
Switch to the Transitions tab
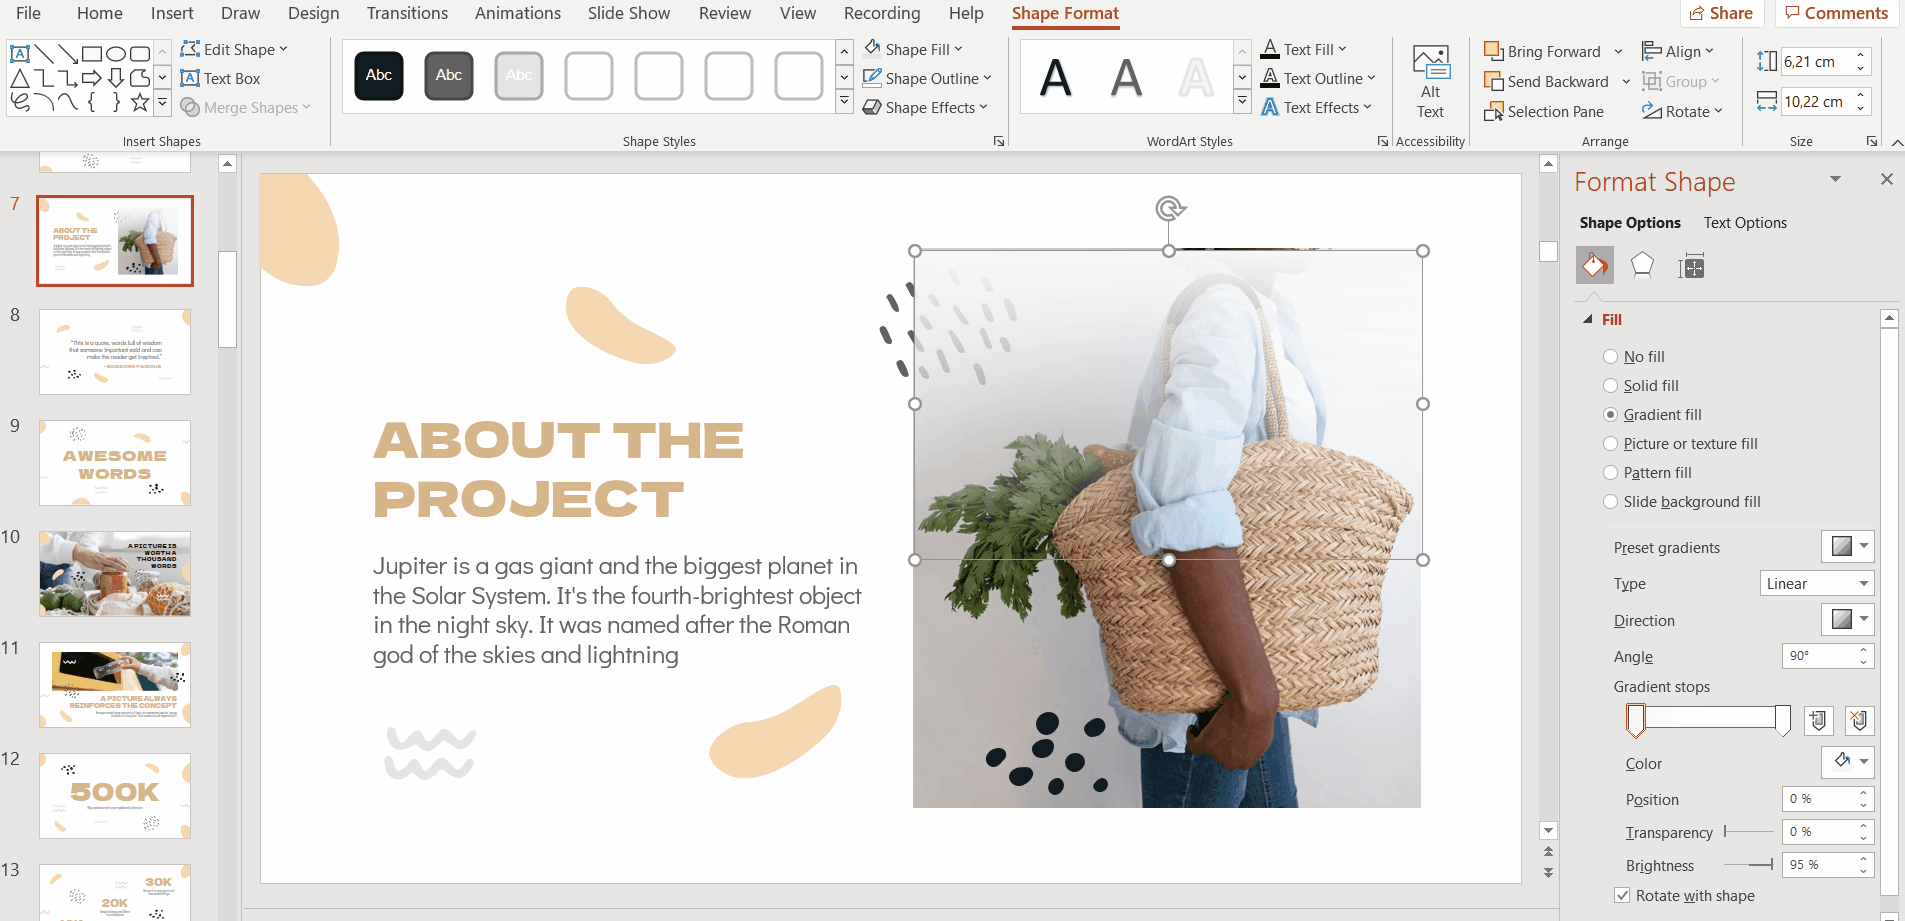click(407, 13)
